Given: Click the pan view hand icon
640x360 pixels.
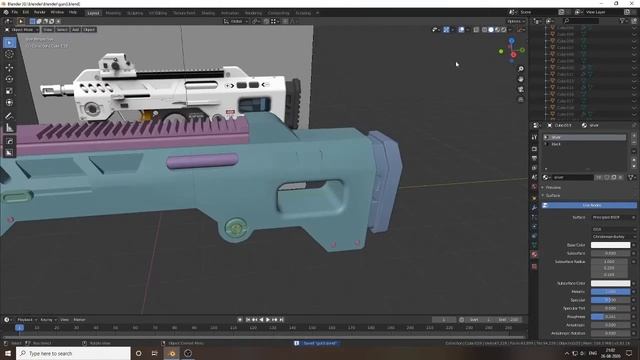Looking at the screenshot, I should pos(521,79).
